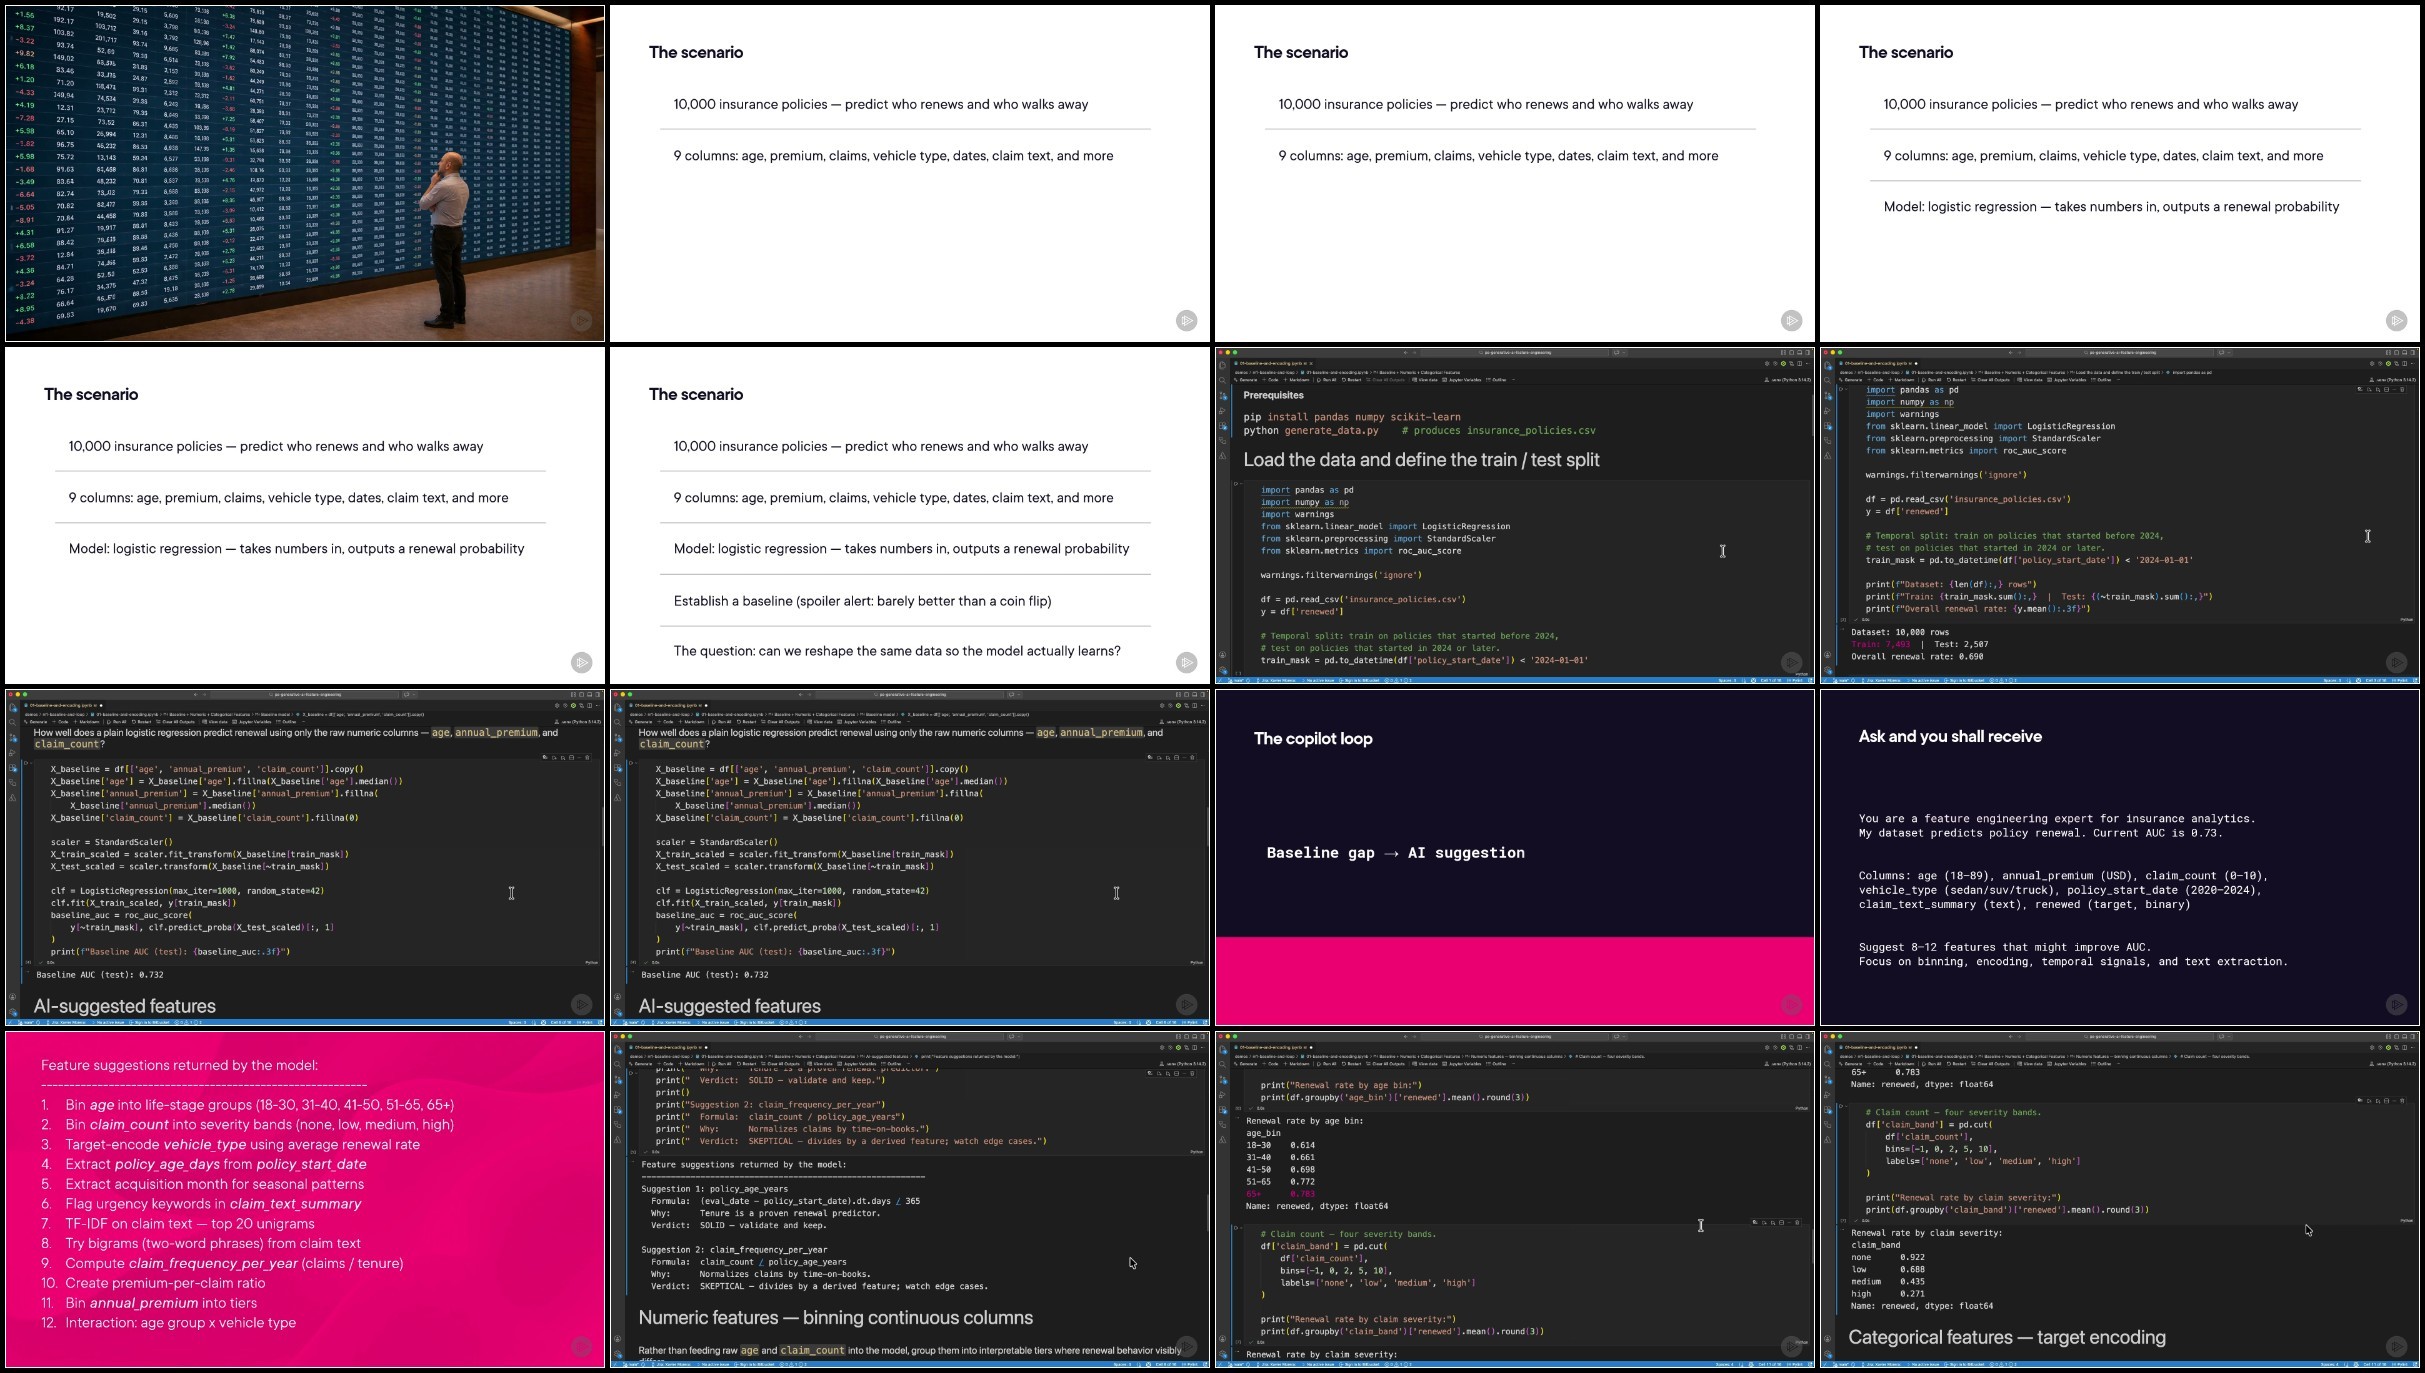Click the run cell arrow in the Prerequisites frame
Viewport: 2425px width, 1373px height.
pyautogui.click(x=1237, y=484)
